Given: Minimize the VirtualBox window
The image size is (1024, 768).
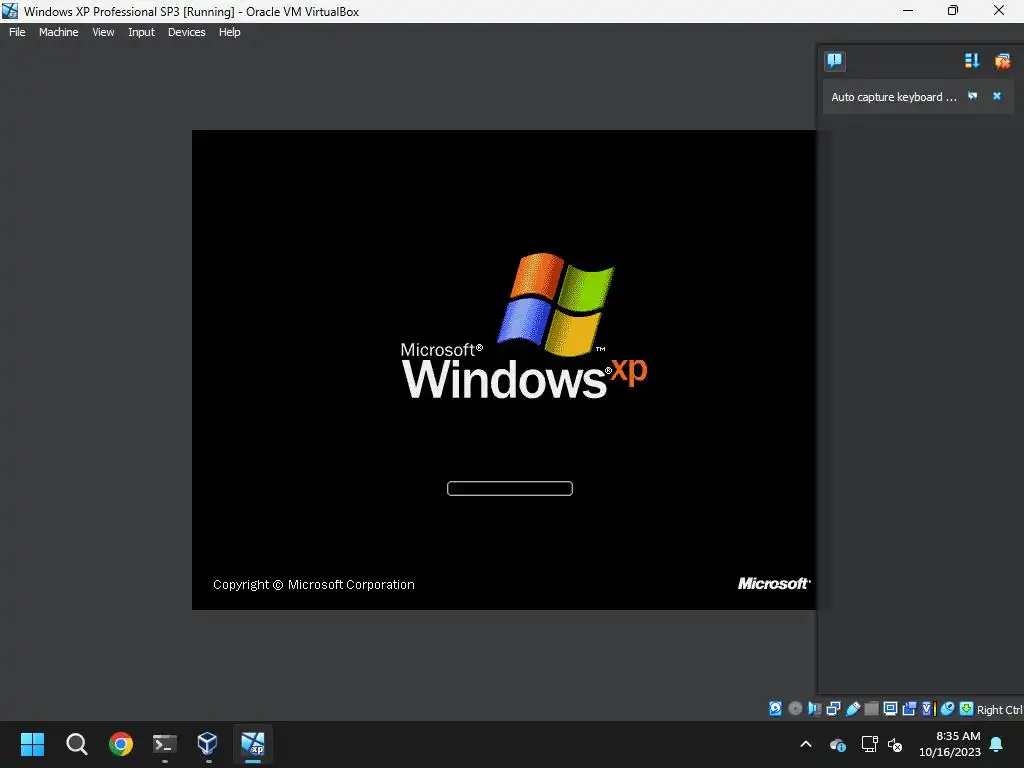Looking at the screenshot, I should pyautogui.click(x=908, y=11).
